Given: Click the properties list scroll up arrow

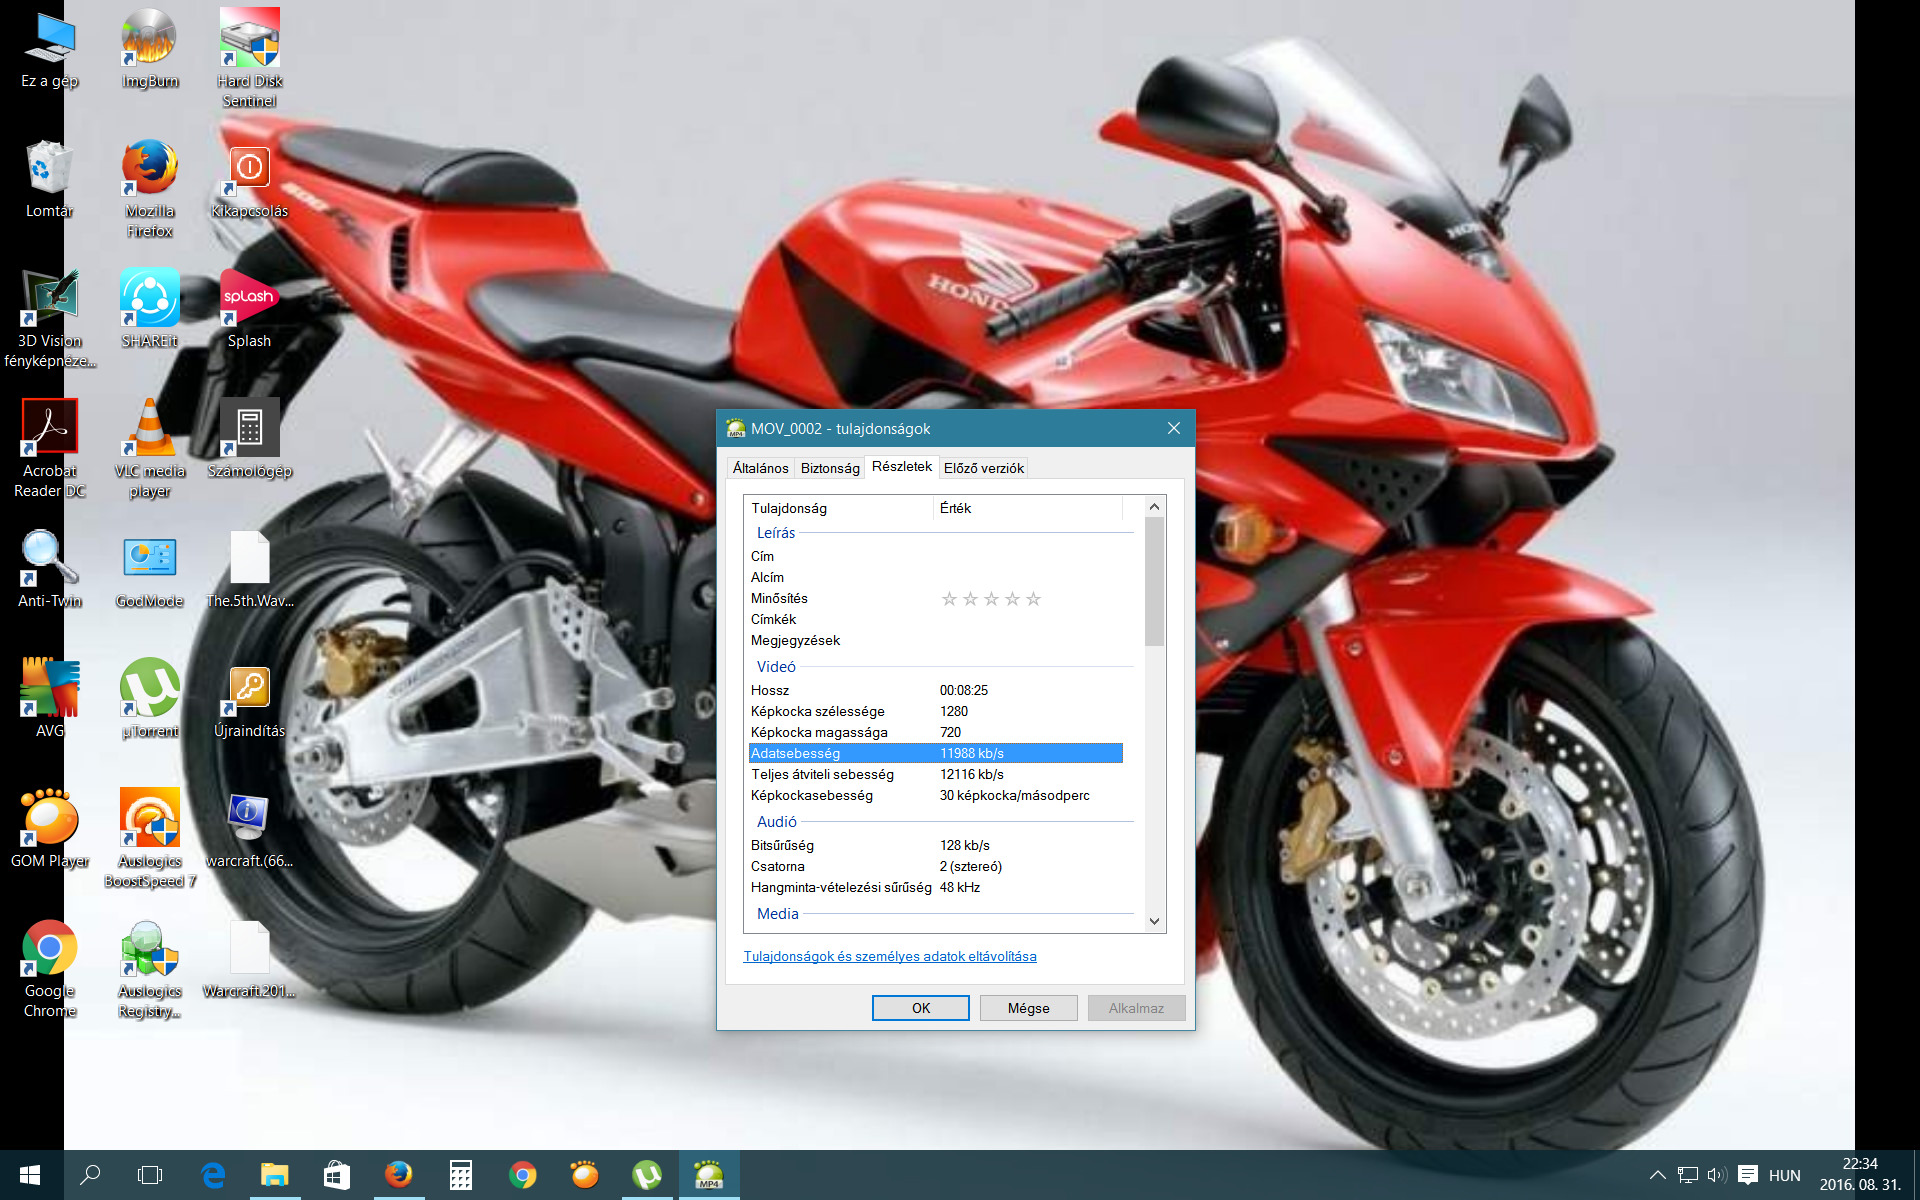Looking at the screenshot, I should 1154,507.
